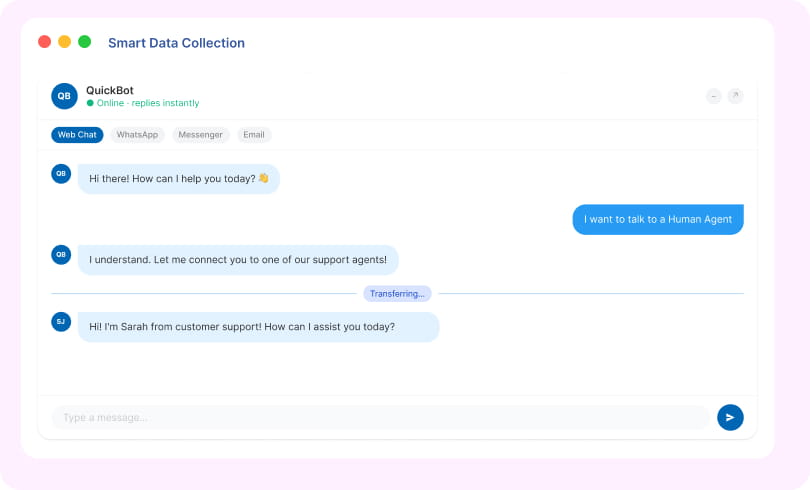Select the Messenger channel tab
810x490 pixels.
point(200,135)
